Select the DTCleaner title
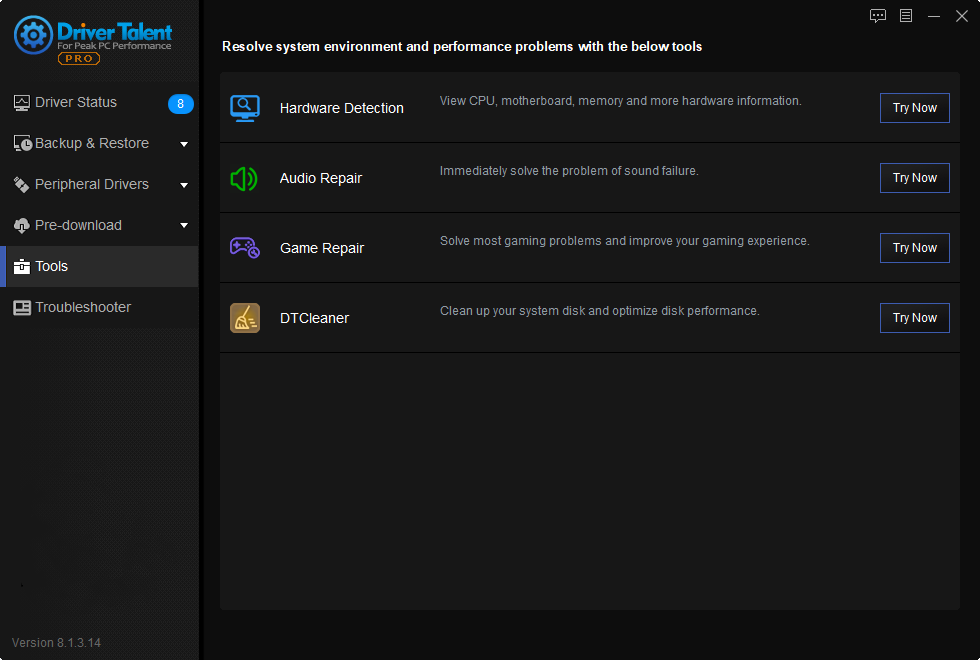The width and height of the screenshot is (980, 660). tap(314, 319)
